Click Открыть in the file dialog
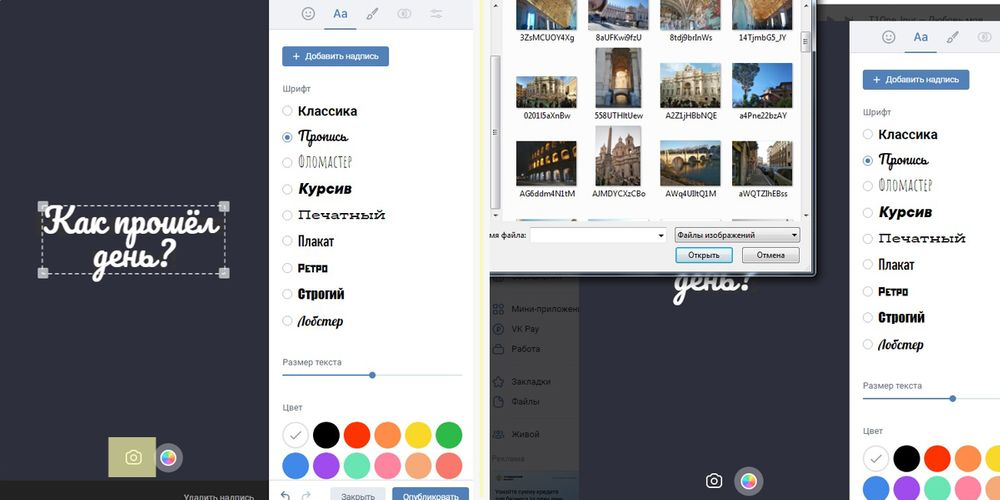The width and height of the screenshot is (1000, 500). [703, 255]
